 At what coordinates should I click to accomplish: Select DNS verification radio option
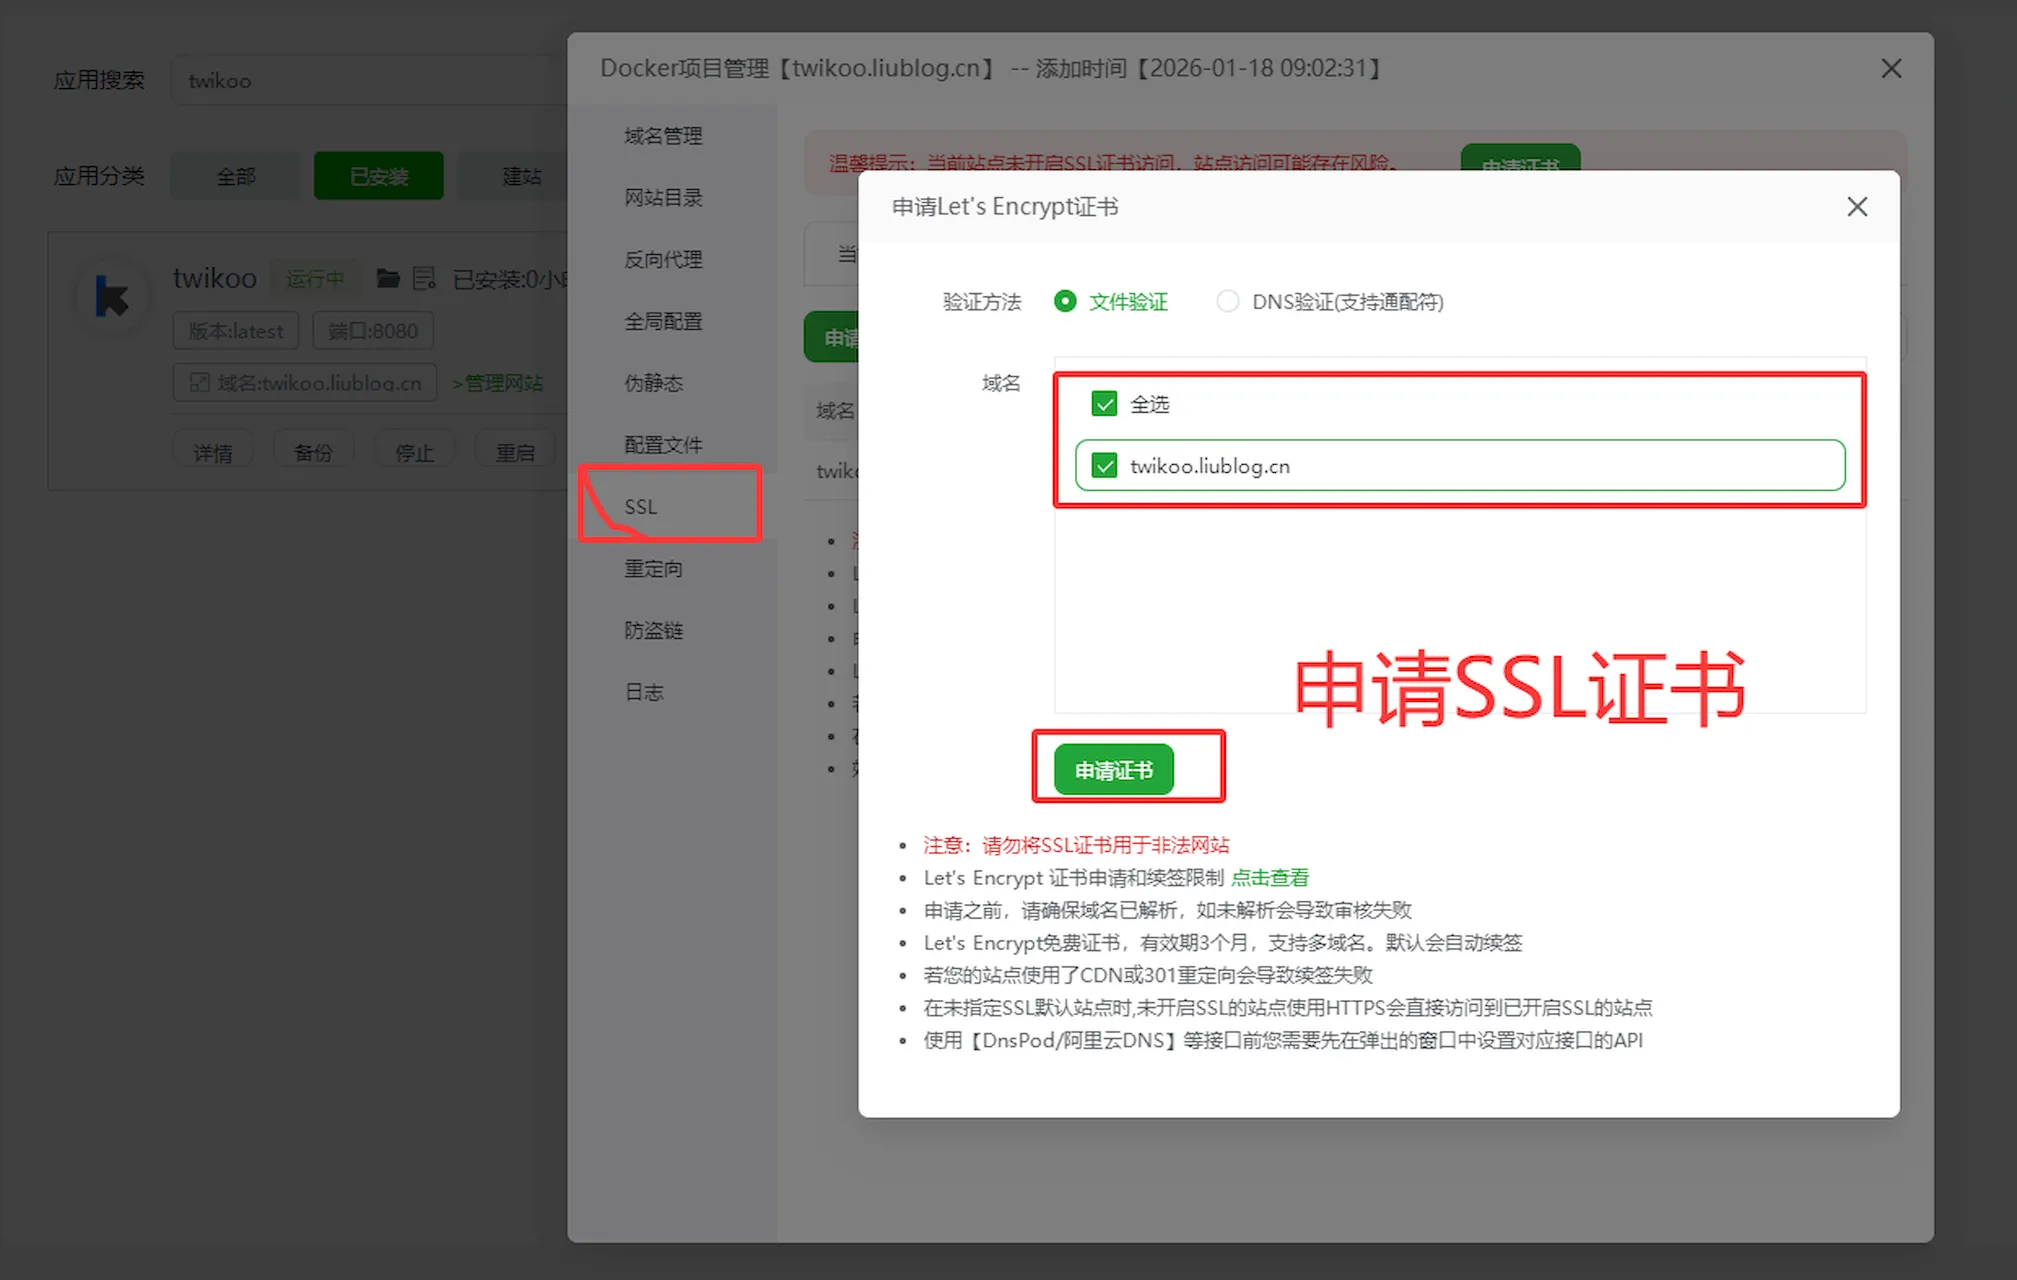click(1227, 301)
